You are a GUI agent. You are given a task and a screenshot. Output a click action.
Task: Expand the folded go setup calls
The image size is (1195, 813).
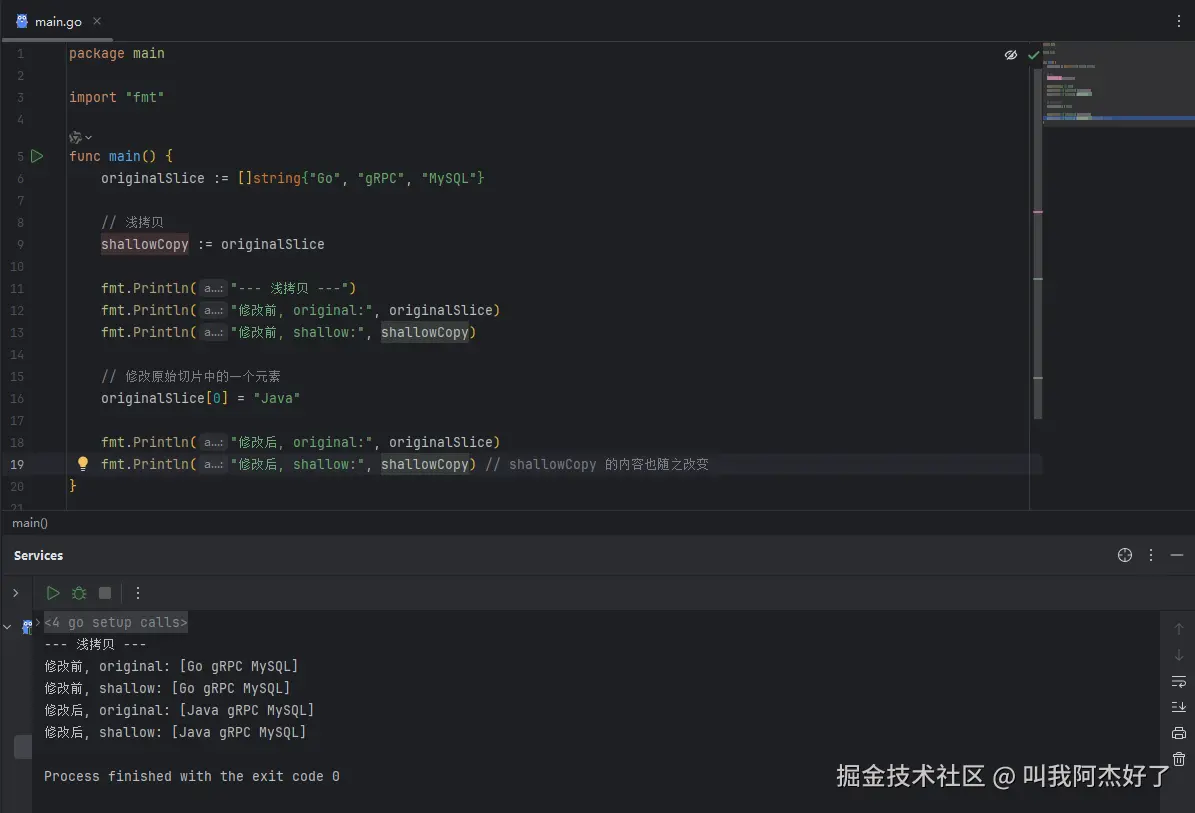(37, 622)
